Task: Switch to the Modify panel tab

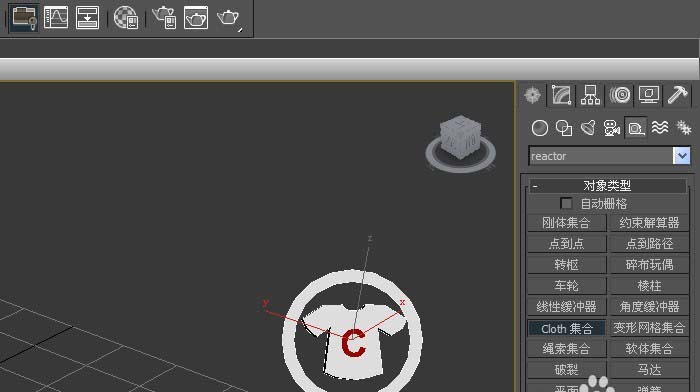Action: (x=562, y=95)
